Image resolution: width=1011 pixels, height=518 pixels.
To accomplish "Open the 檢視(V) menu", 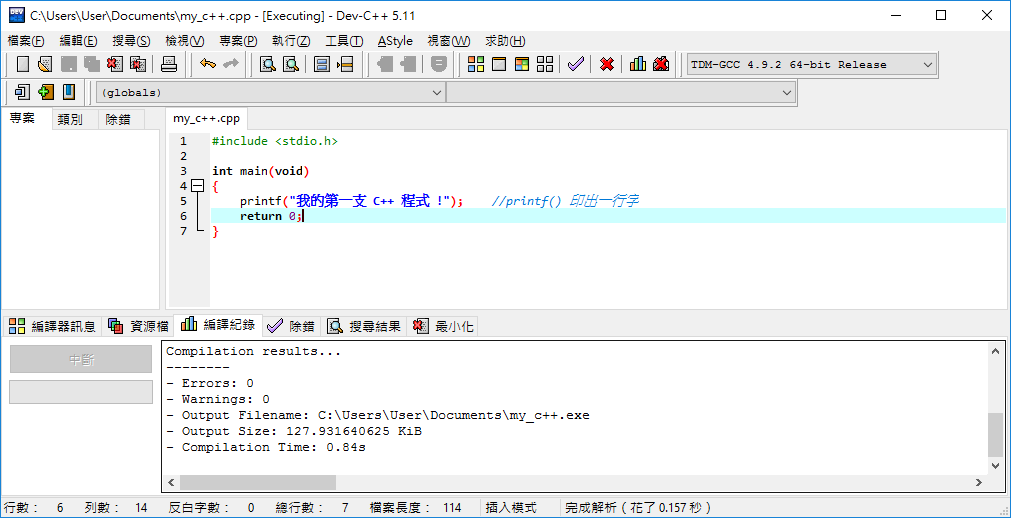I will click(x=185, y=41).
